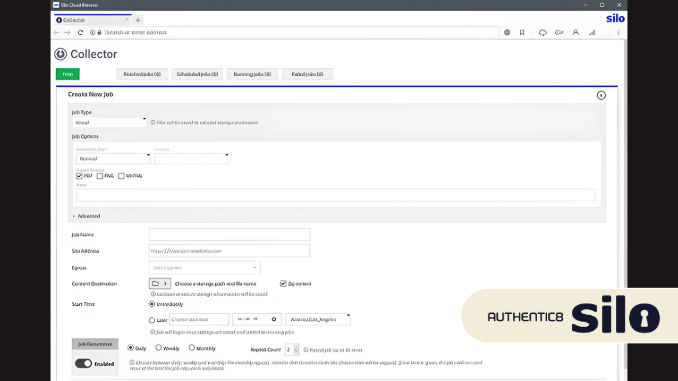Select Monthly recurrence radio button
This screenshot has height=381, width=678.
(x=192, y=348)
